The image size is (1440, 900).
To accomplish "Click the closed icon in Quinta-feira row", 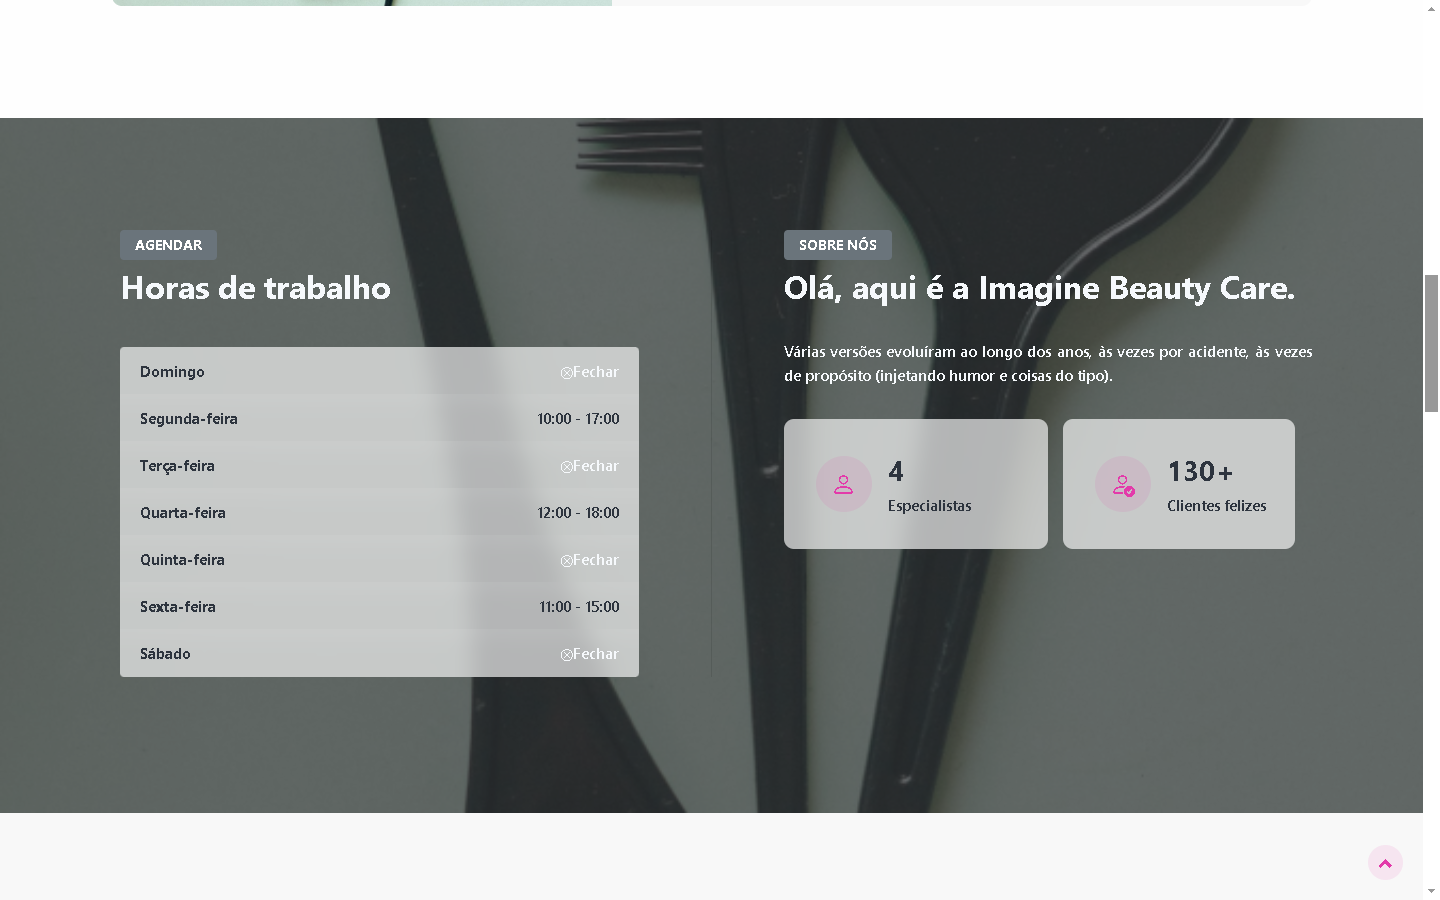I will pyautogui.click(x=567, y=561).
